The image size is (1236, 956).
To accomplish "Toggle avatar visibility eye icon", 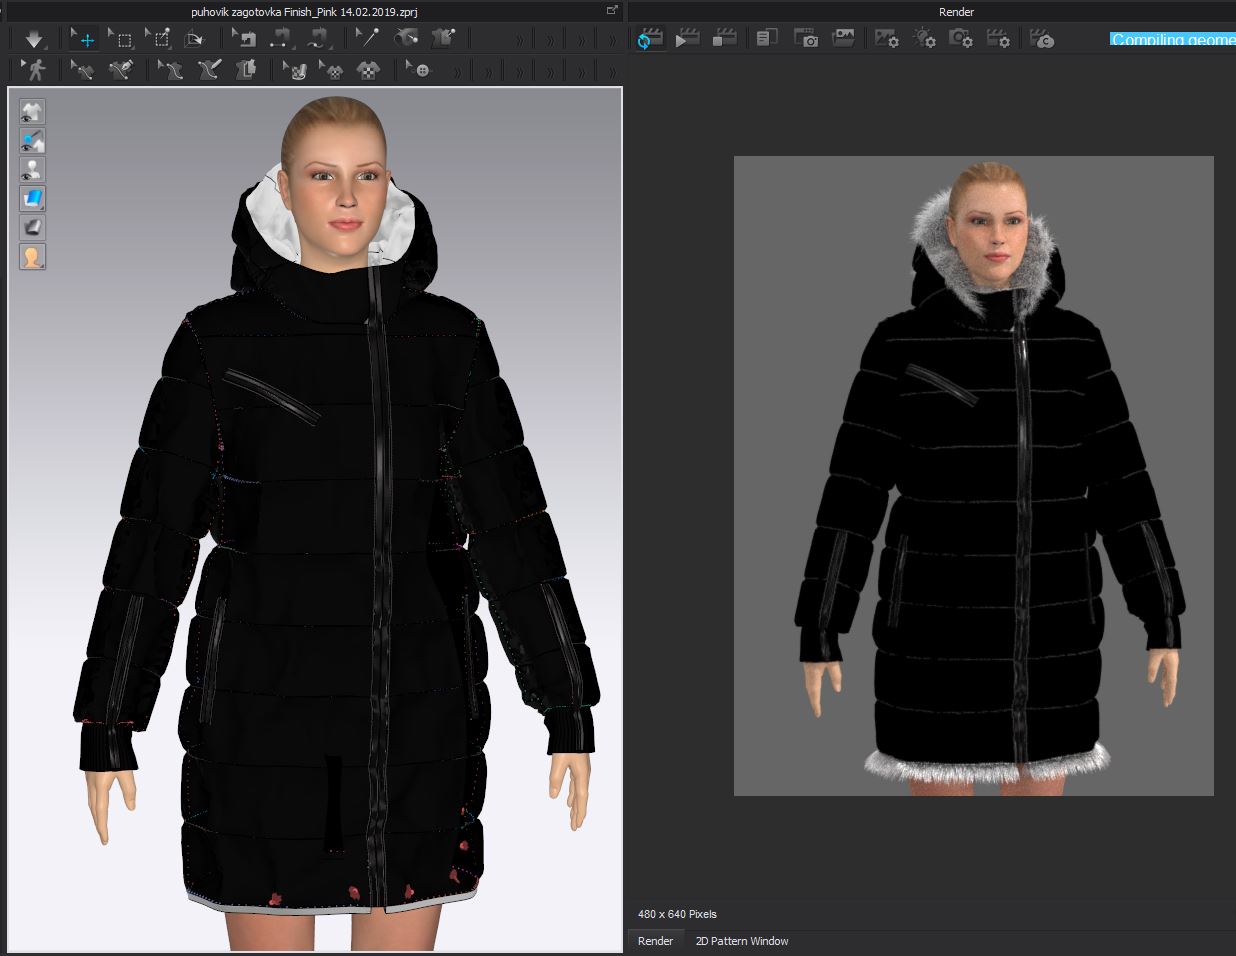I will [x=32, y=169].
